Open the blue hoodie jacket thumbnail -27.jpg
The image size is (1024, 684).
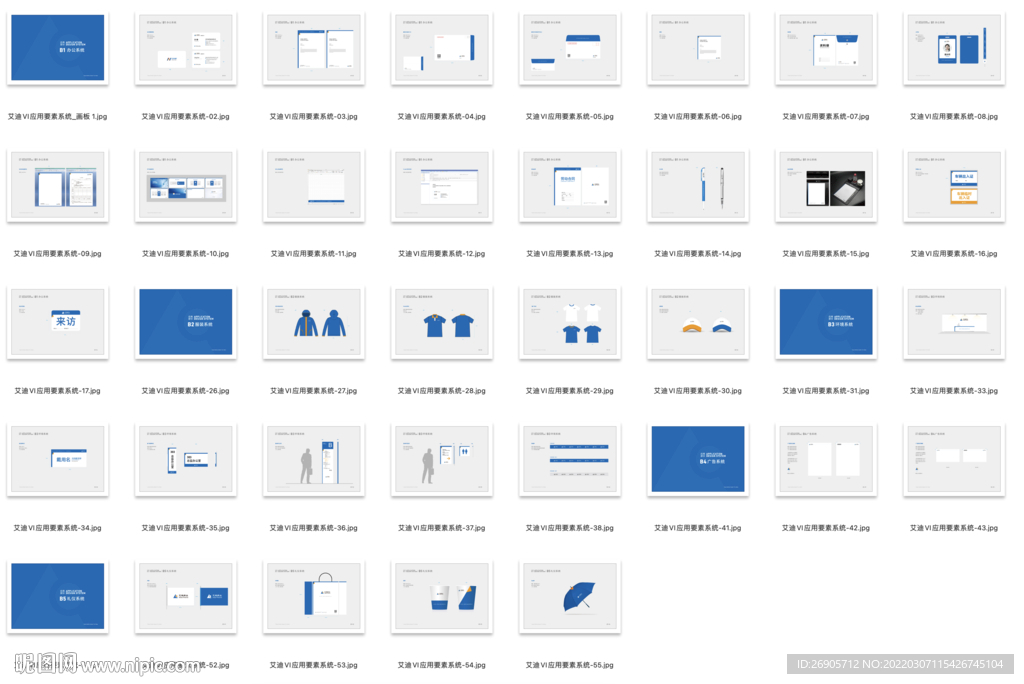coord(313,322)
